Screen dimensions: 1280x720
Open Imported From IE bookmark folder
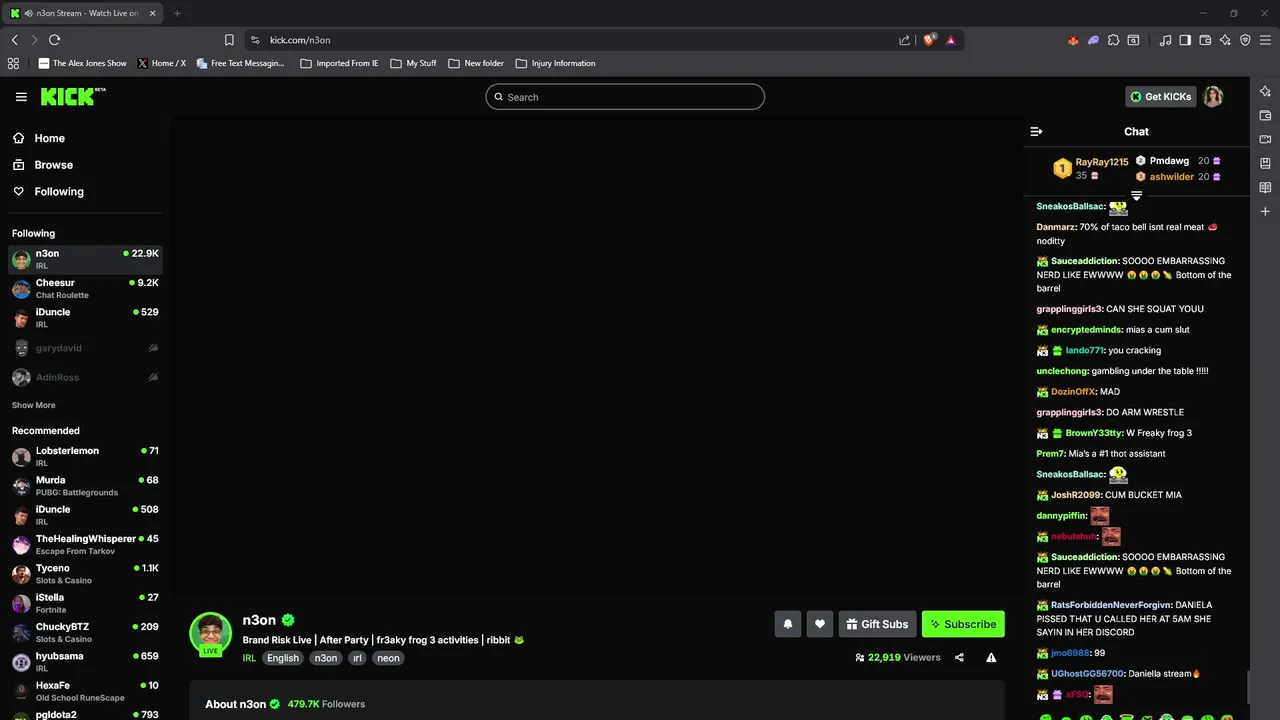pos(339,63)
